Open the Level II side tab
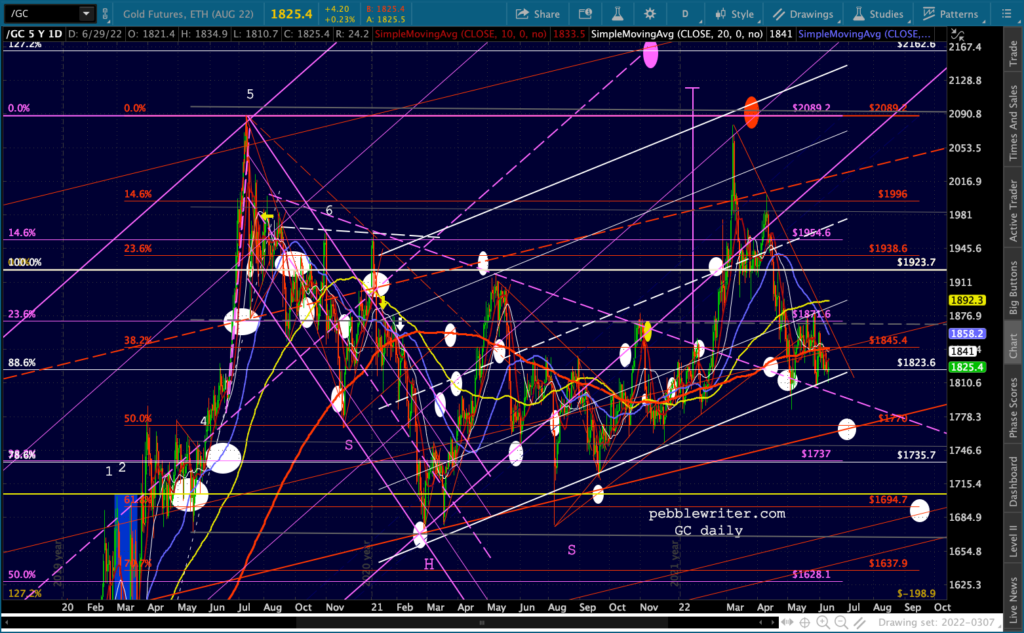Viewport: 1024px width, 633px height. point(1013,540)
